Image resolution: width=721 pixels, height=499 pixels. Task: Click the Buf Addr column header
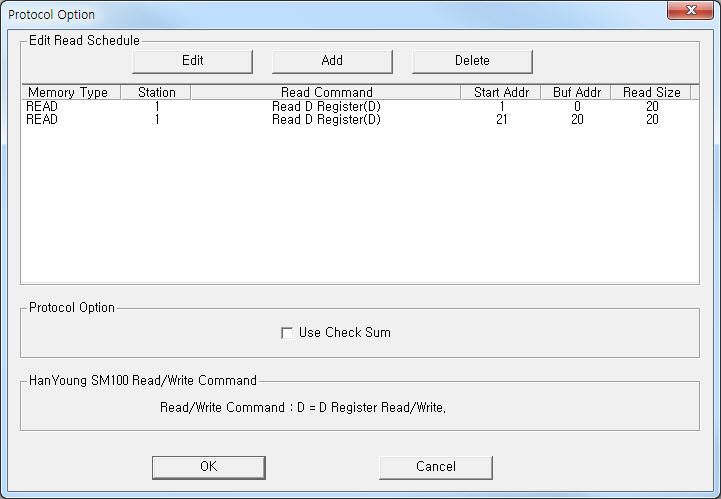click(x=576, y=92)
